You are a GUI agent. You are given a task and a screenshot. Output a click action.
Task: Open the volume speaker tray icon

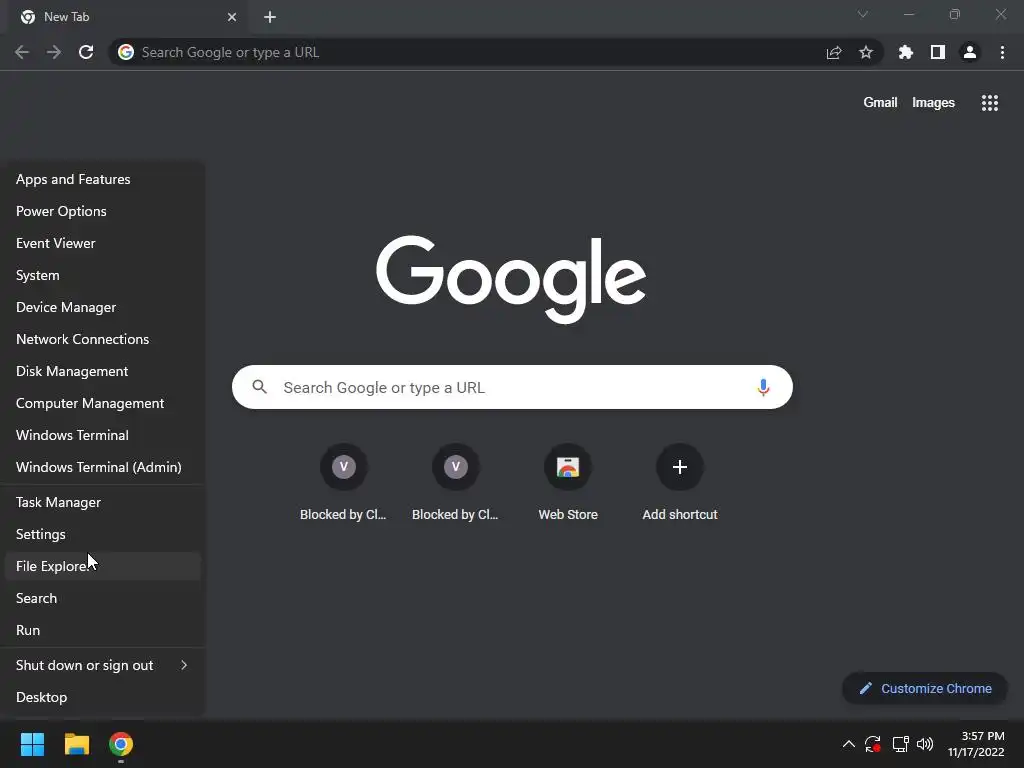pos(925,744)
